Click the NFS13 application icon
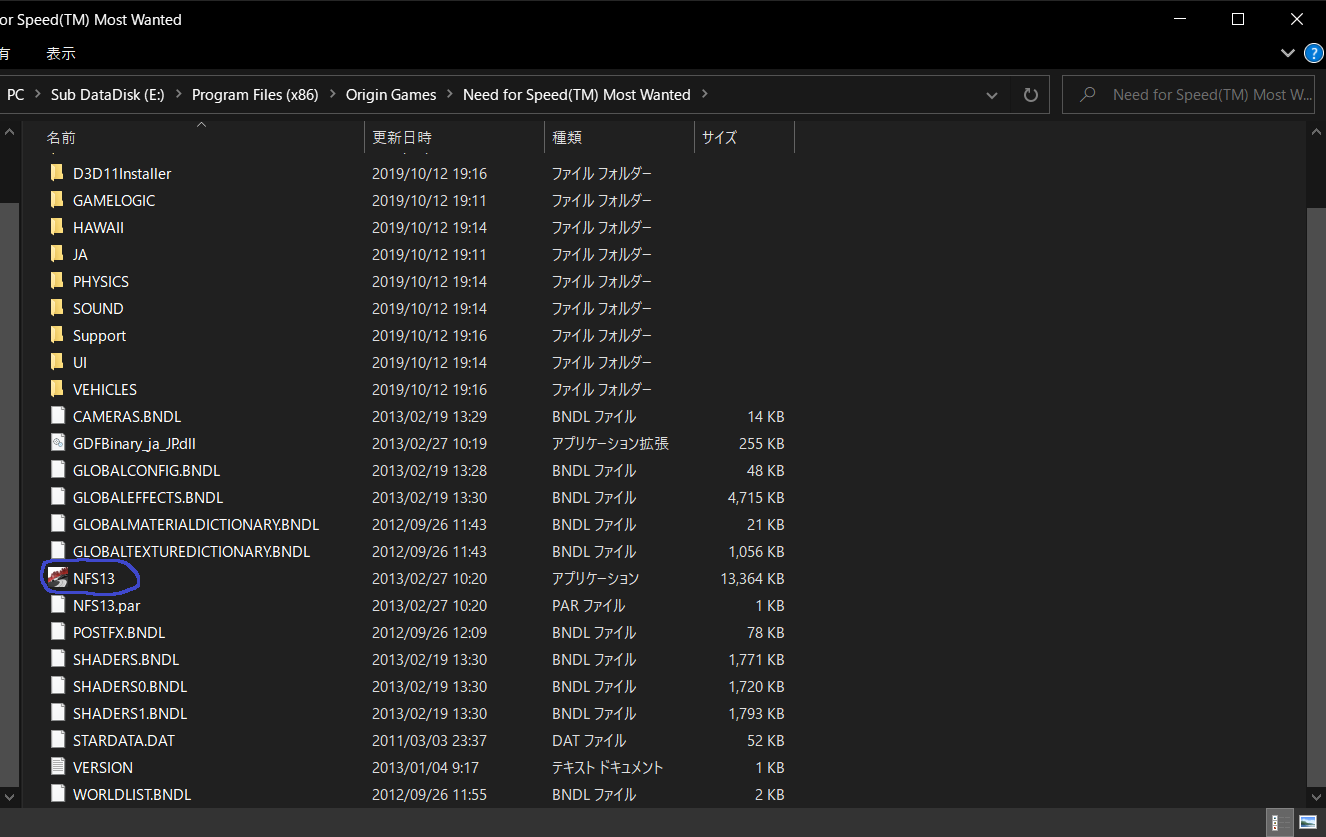 [x=57, y=578]
